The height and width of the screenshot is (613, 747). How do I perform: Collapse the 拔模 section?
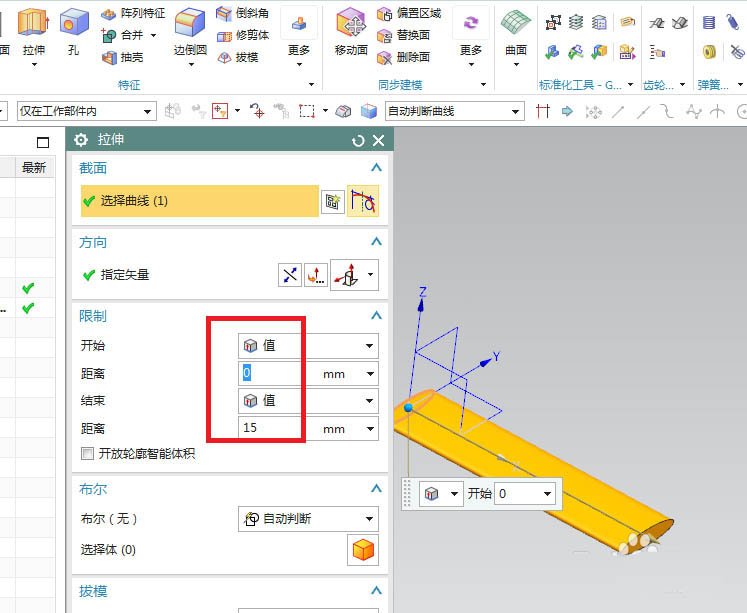coord(376,591)
